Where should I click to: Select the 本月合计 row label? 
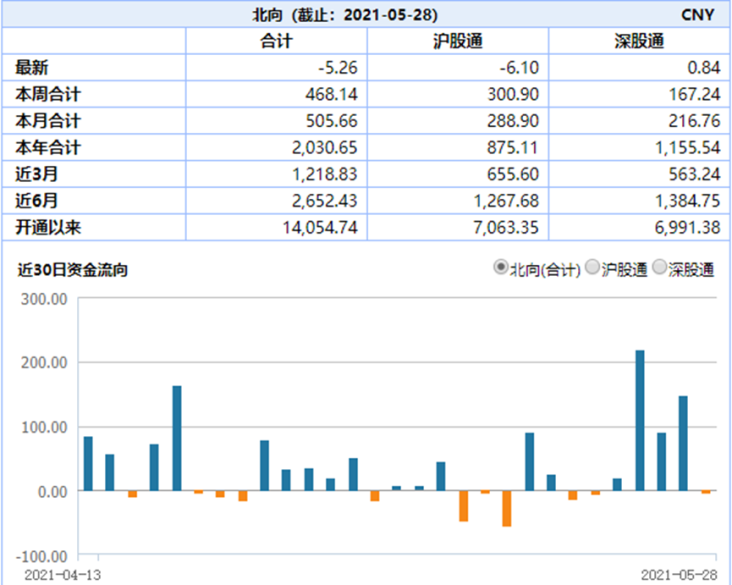point(47,121)
